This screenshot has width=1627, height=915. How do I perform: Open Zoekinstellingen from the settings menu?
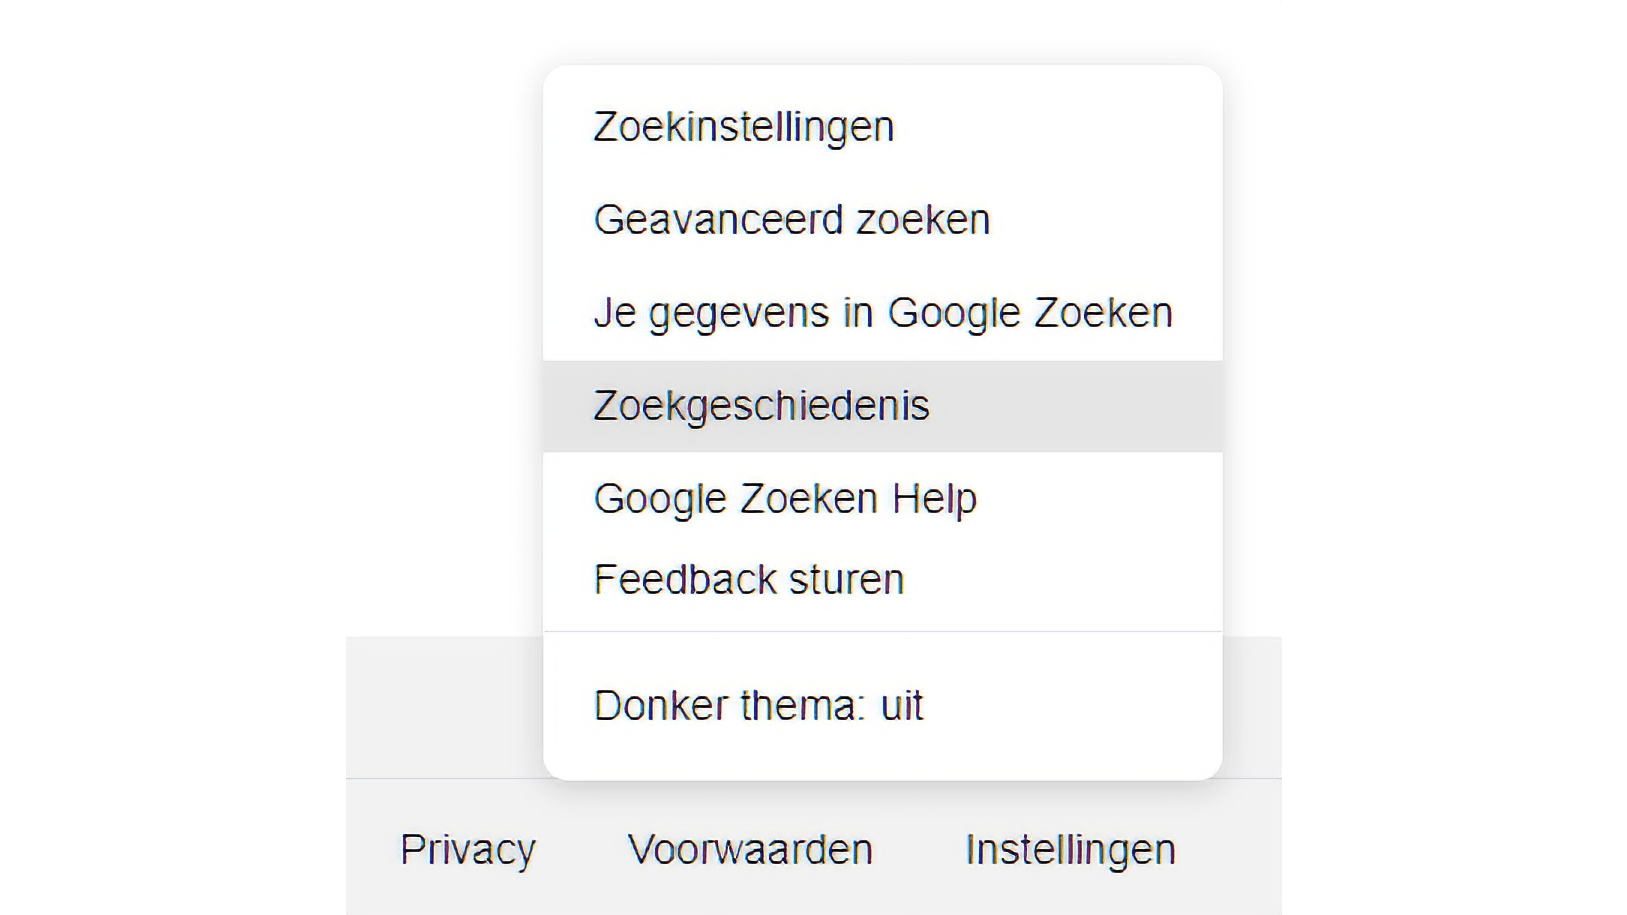pyautogui.click(x=743, y=127)
